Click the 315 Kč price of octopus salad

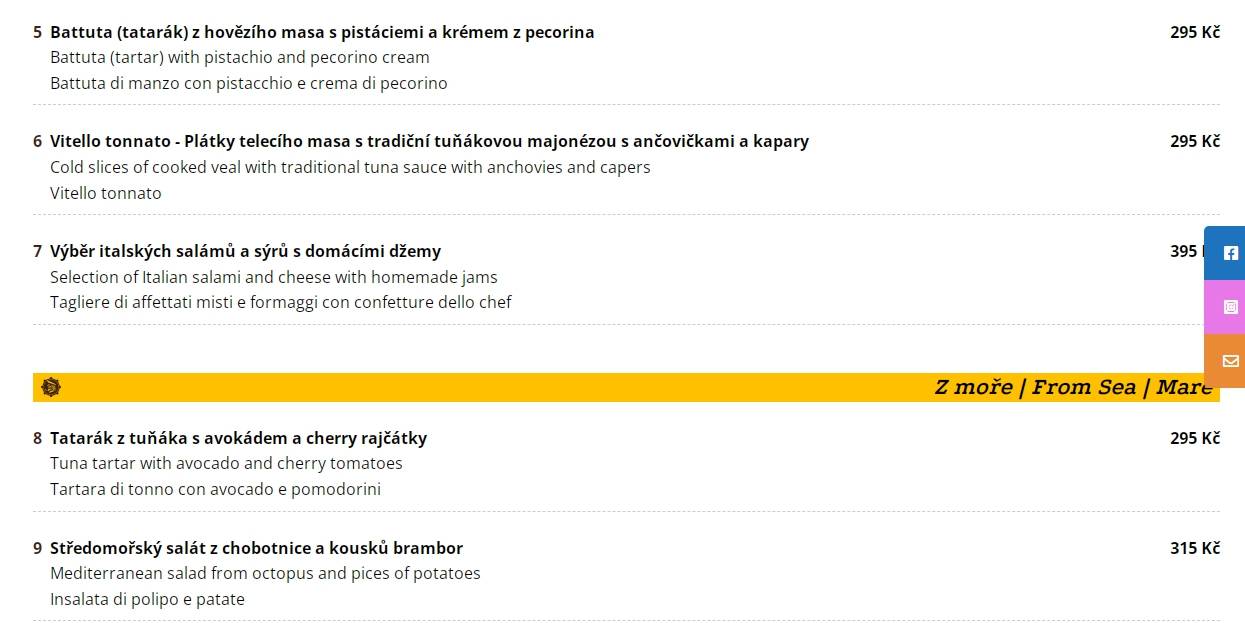1195,548
